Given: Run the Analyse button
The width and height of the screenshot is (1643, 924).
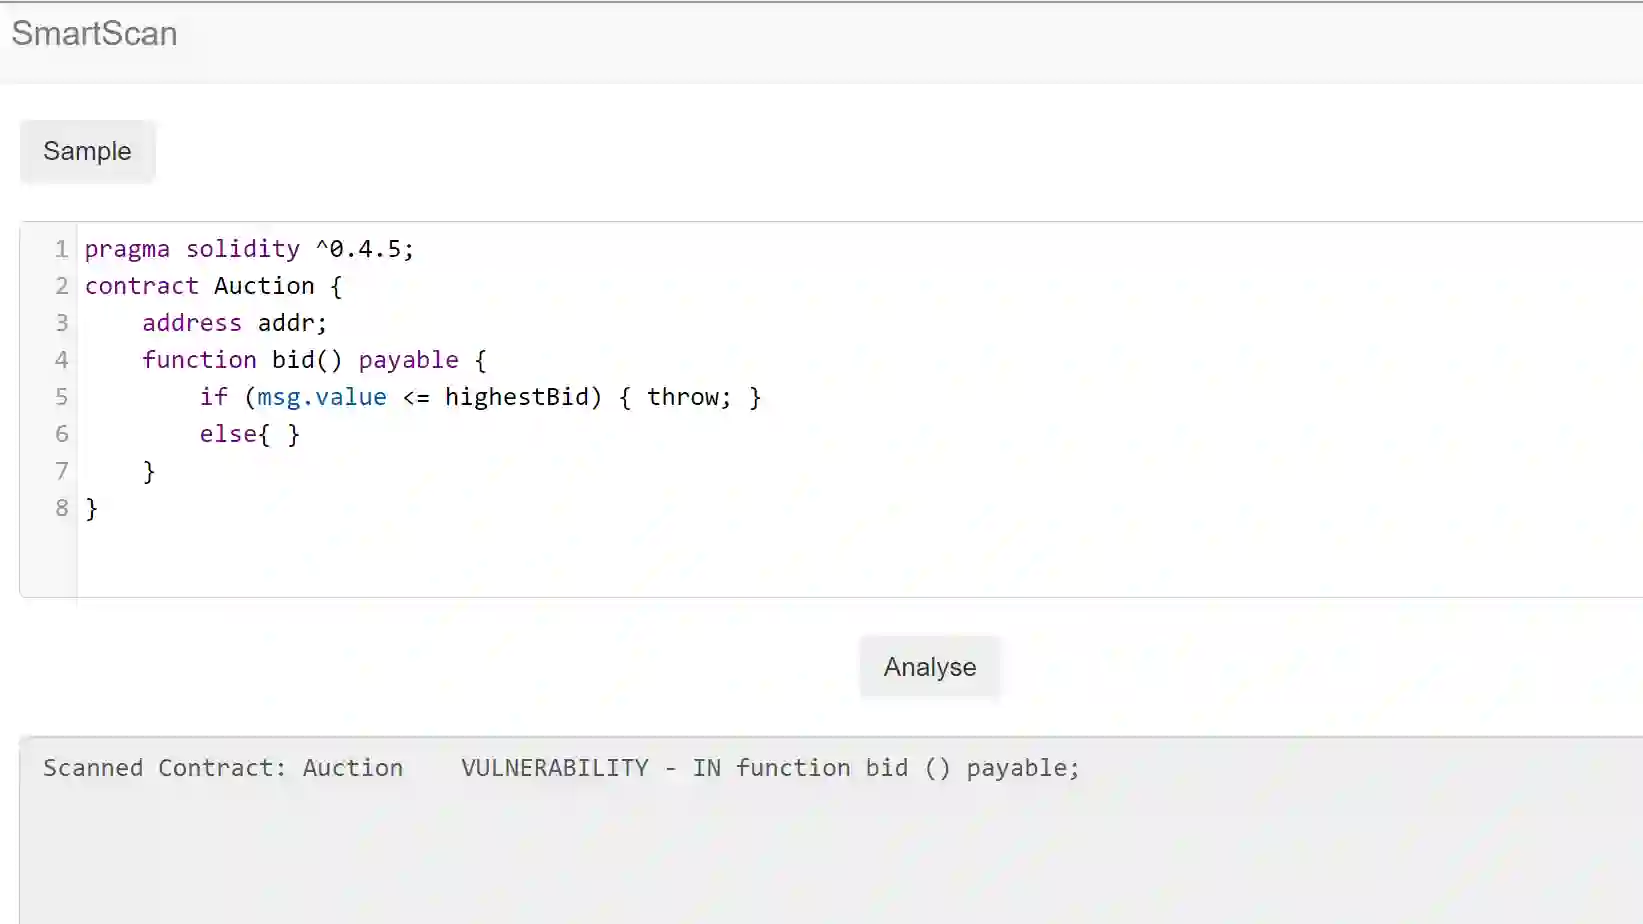Looking at the screenshot, I should click(929, 667).
